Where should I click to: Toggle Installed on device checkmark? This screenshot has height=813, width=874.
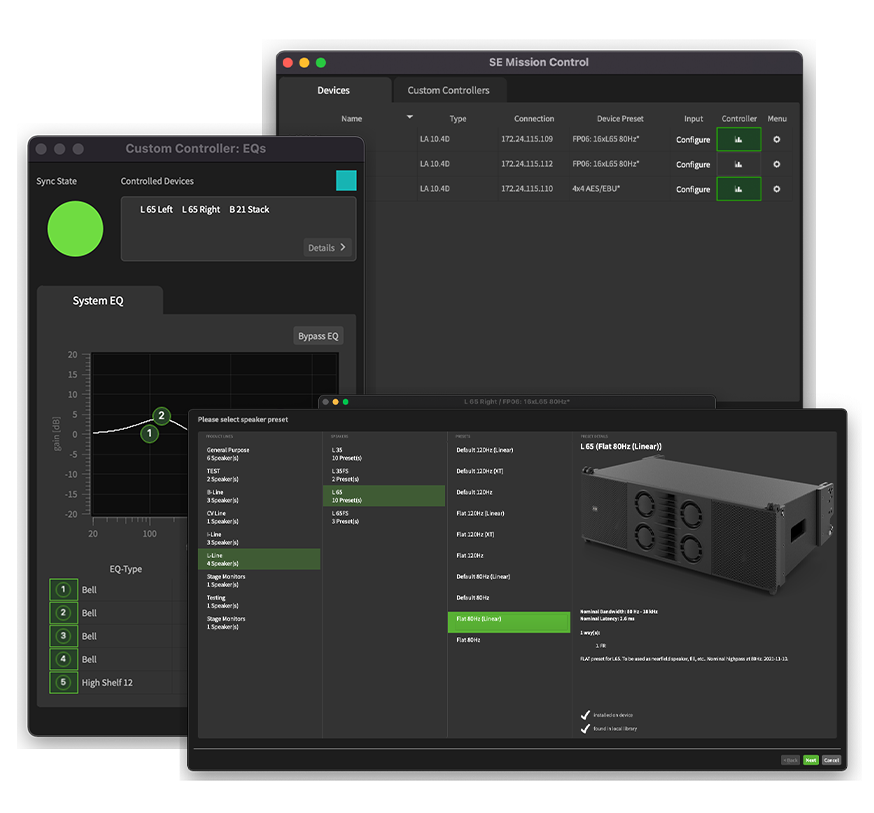click(x=585, y=715)
